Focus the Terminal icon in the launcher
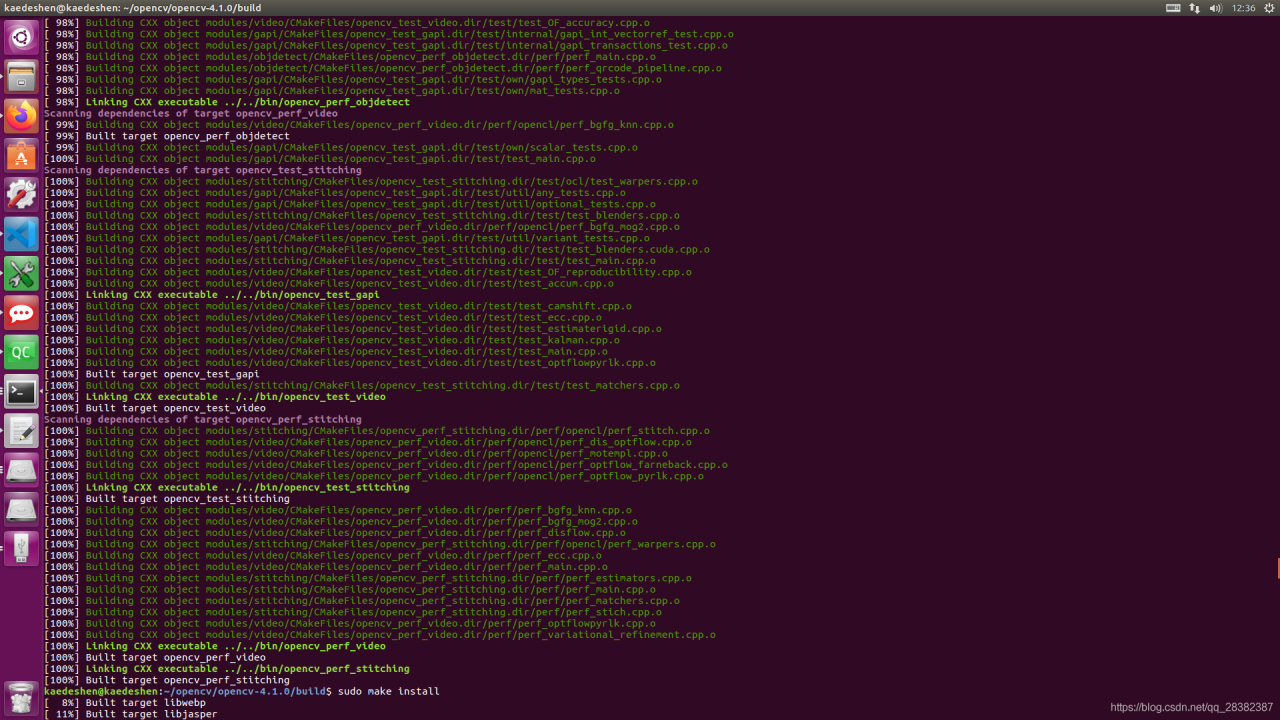 pos(21,391)
